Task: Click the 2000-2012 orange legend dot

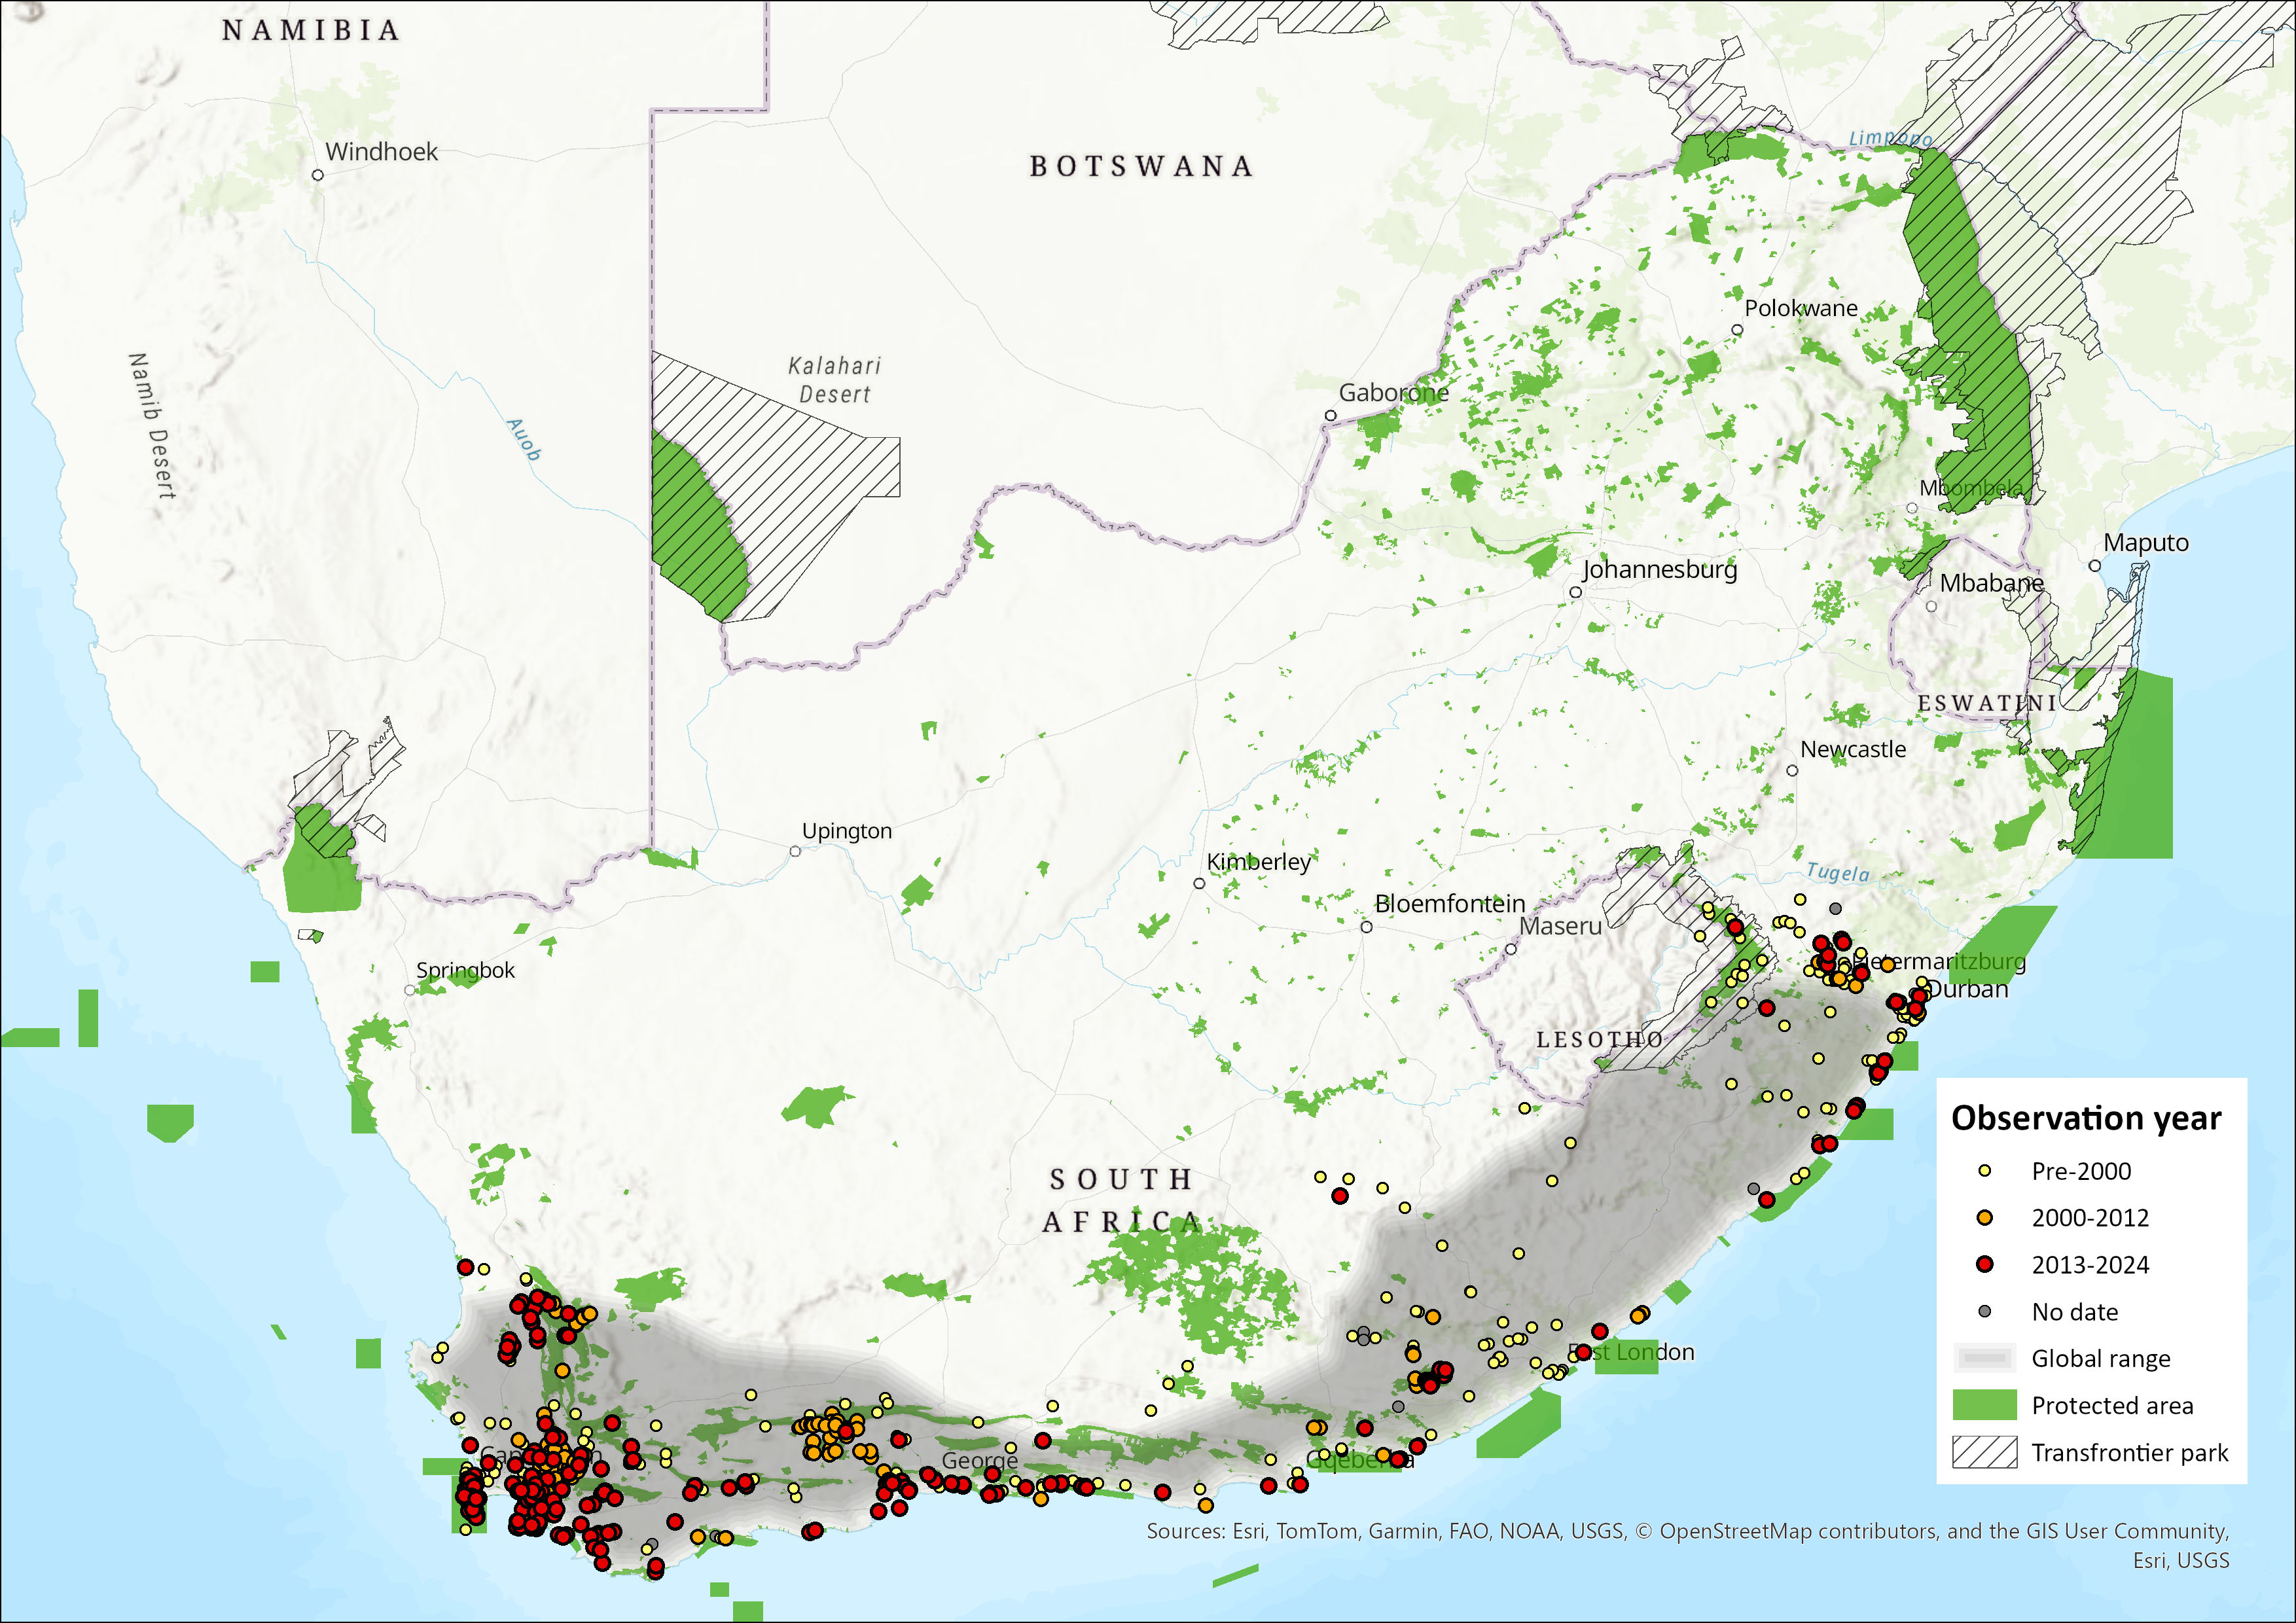Action: (1985, 1217)
